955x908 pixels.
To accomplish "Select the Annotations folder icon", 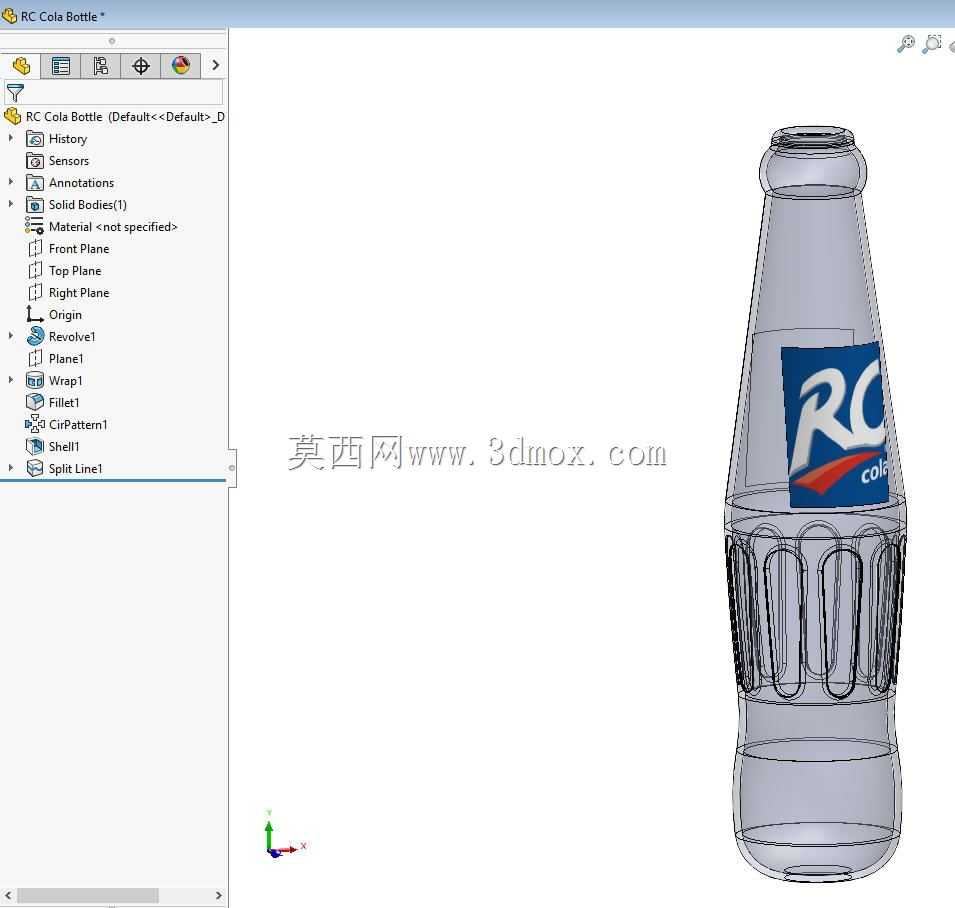I will pos(35,183).
